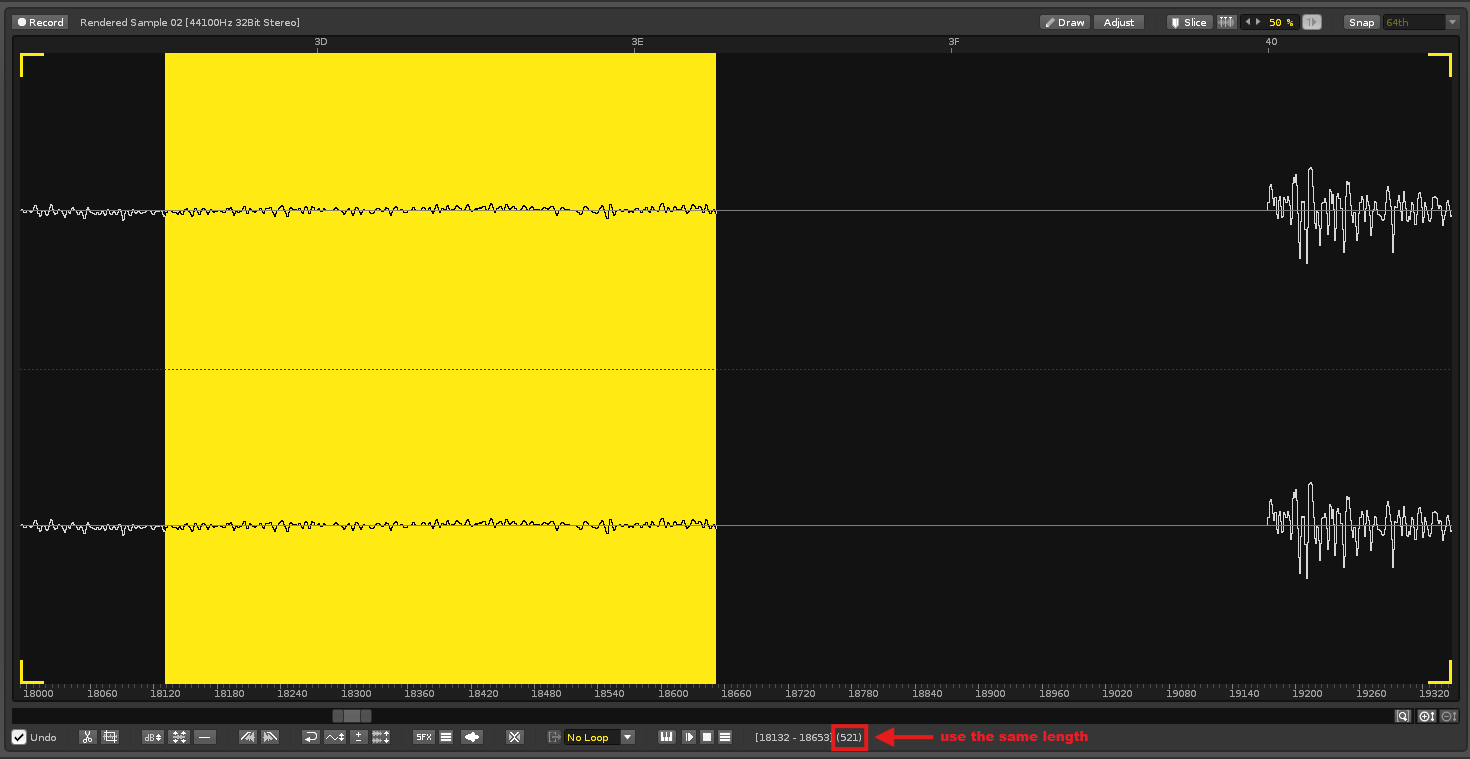
Task: Click the 3D marker on top ruler
Action: (x=321, y=42)
